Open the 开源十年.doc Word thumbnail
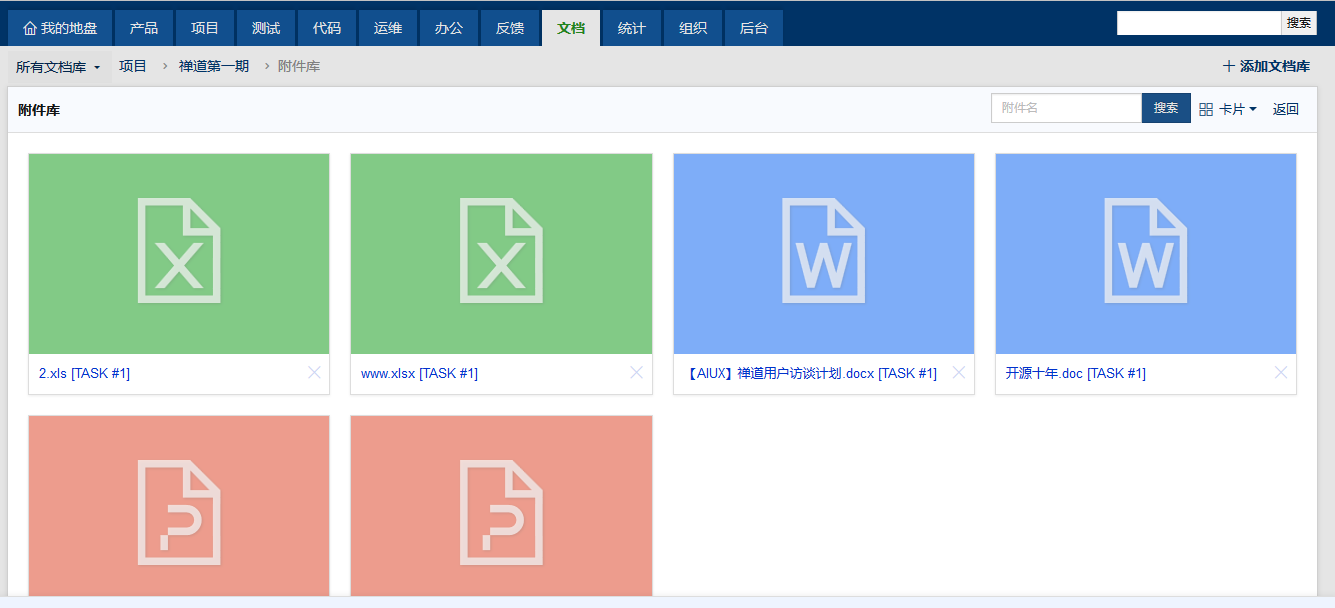1335x608 pixels. [1146, 254]
